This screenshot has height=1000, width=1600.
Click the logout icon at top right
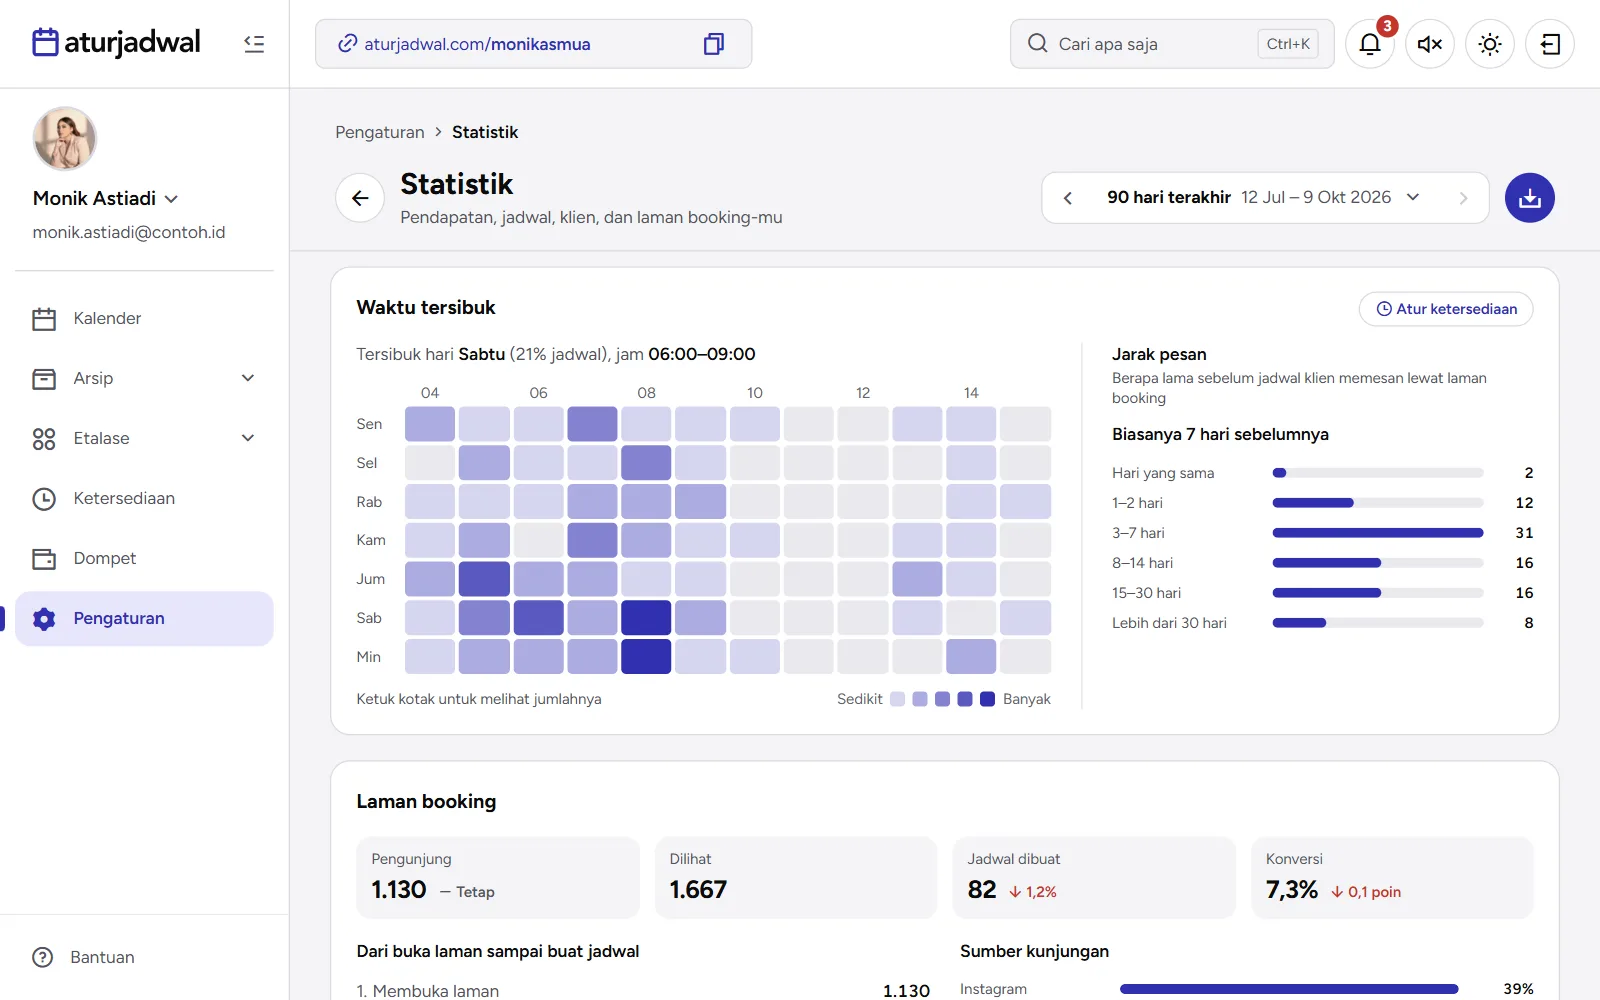point(1550,44)
